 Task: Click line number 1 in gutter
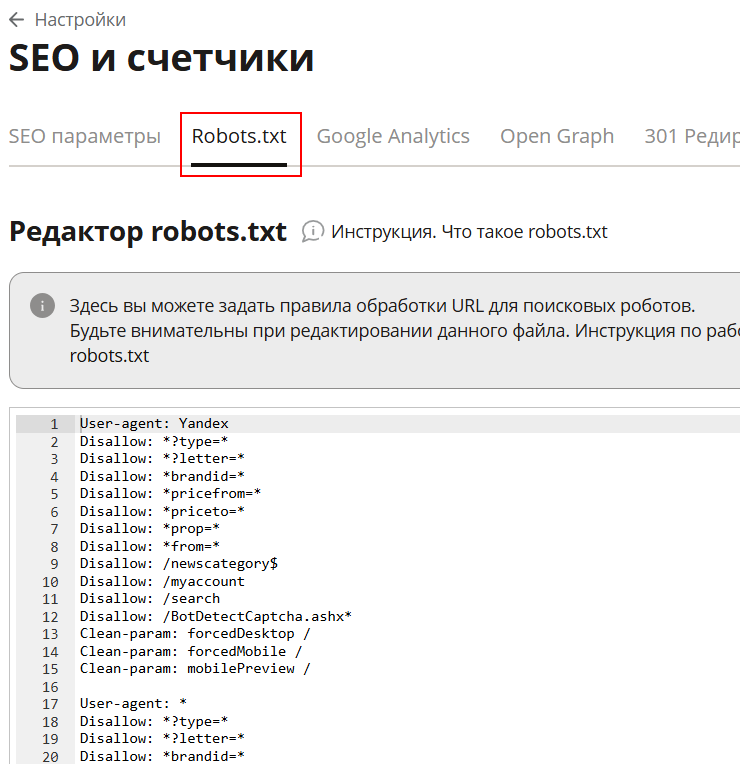54,424
